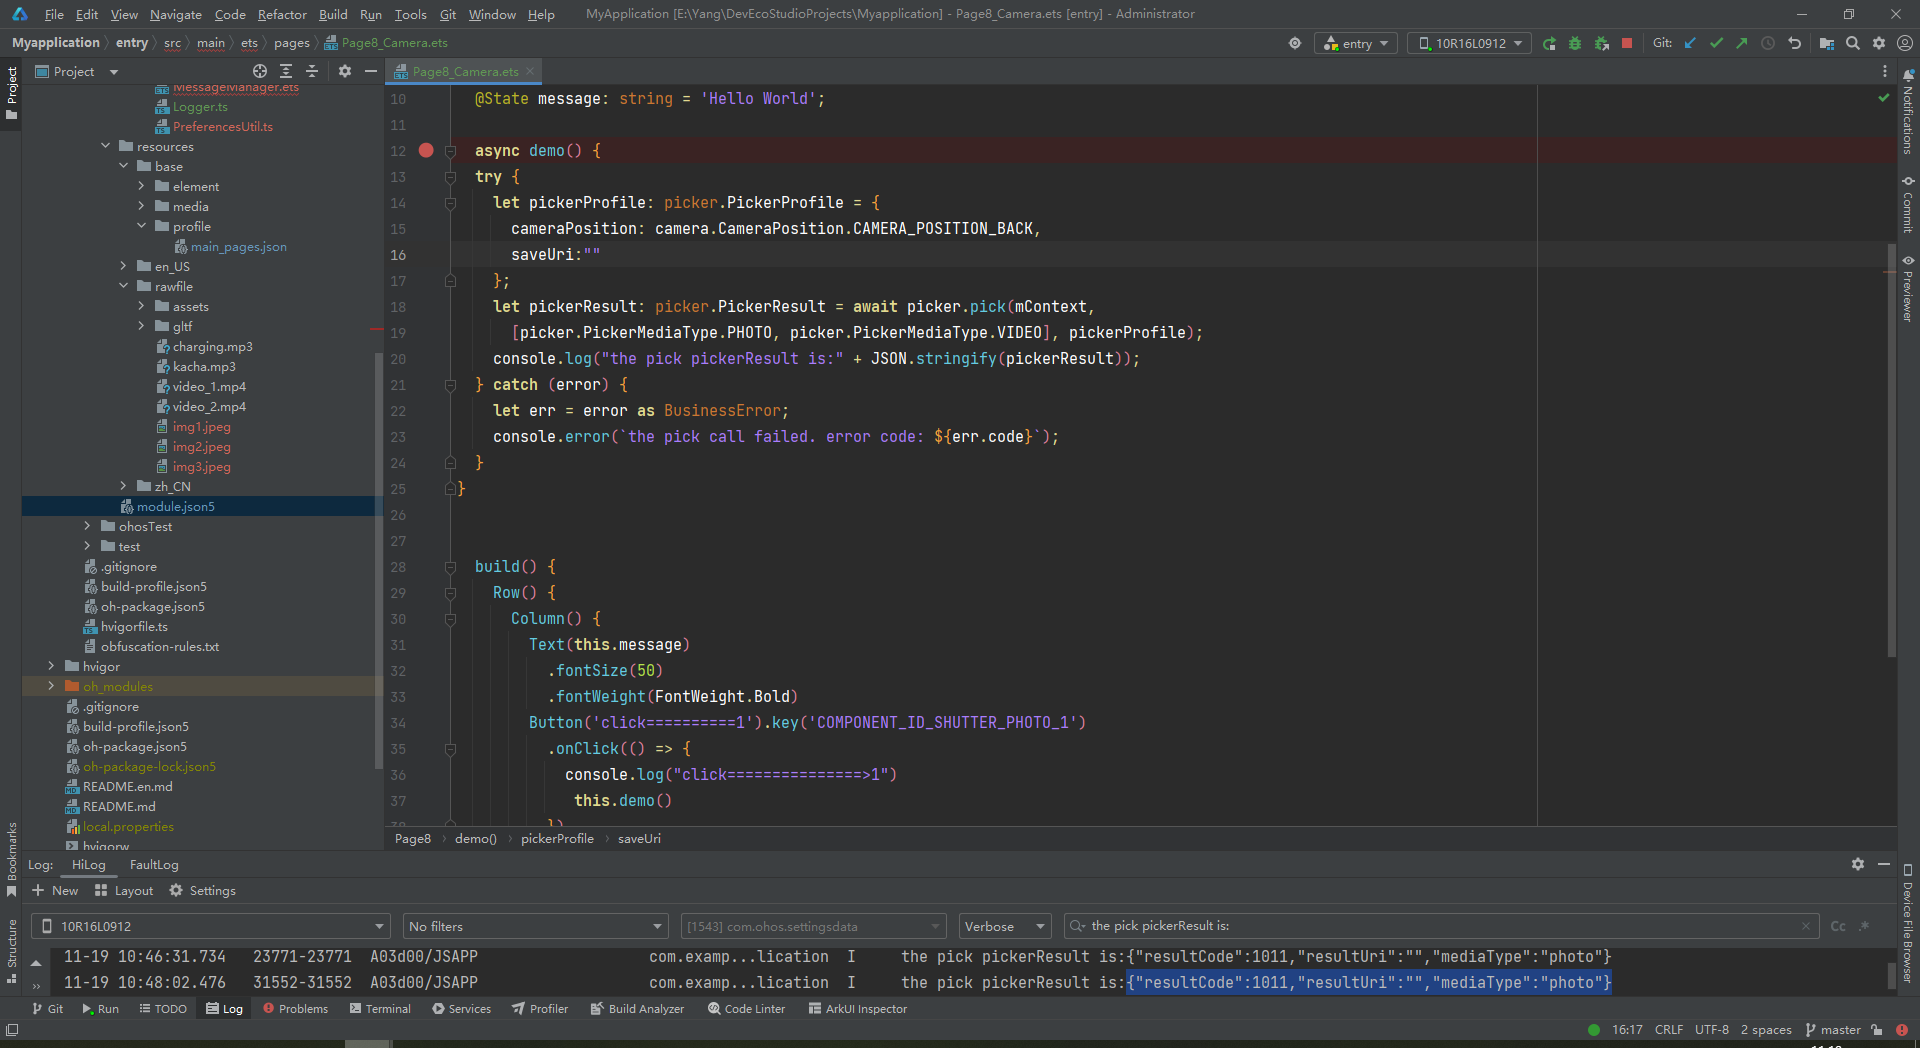
Task: Open the com.ohos.settingsdata process dropdown
Action: click(813, 926)
